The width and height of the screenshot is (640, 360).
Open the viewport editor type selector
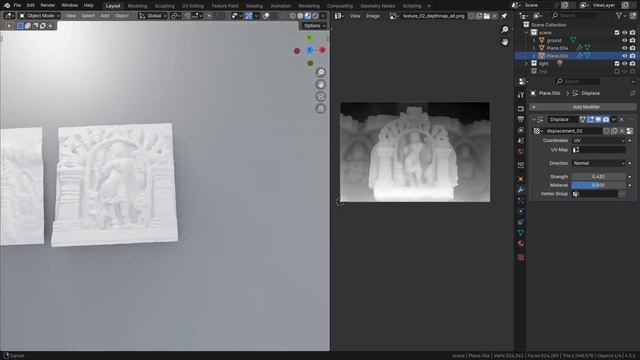(9, 16)
